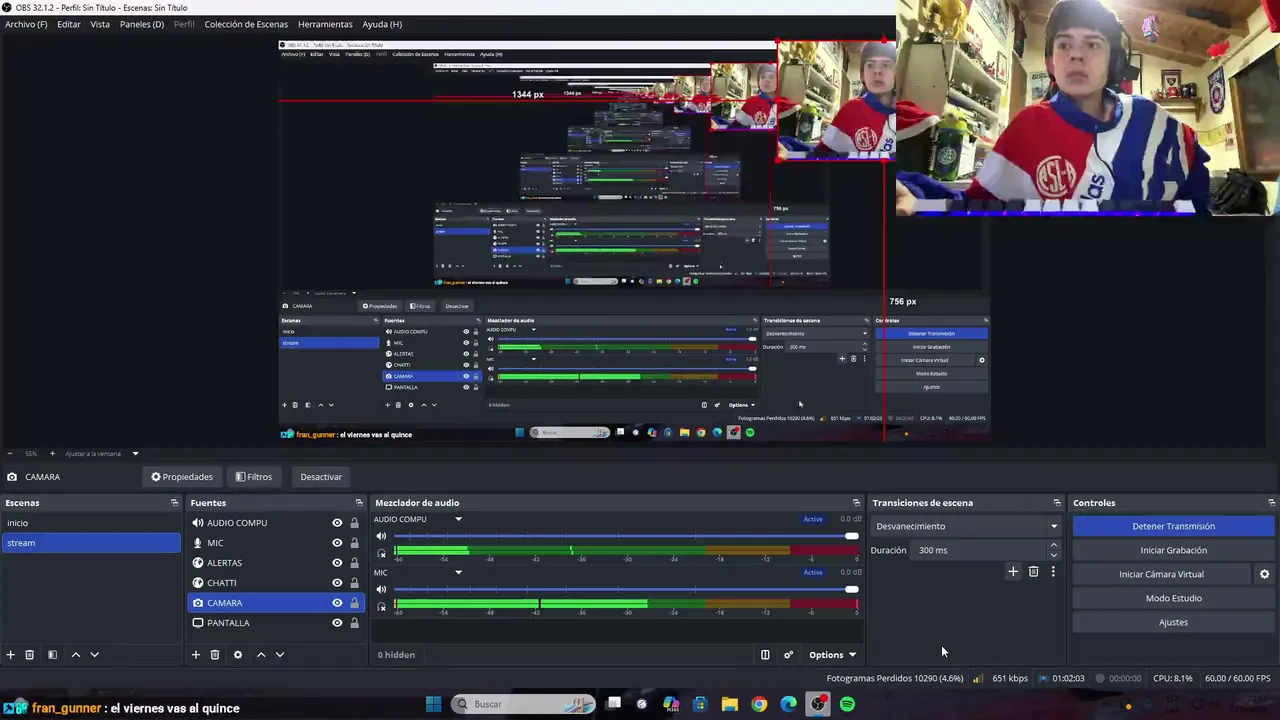The image size is (1280, 720).
Task: Open scene filters icon in Escenas toolbar
Action: pos(52,655)
